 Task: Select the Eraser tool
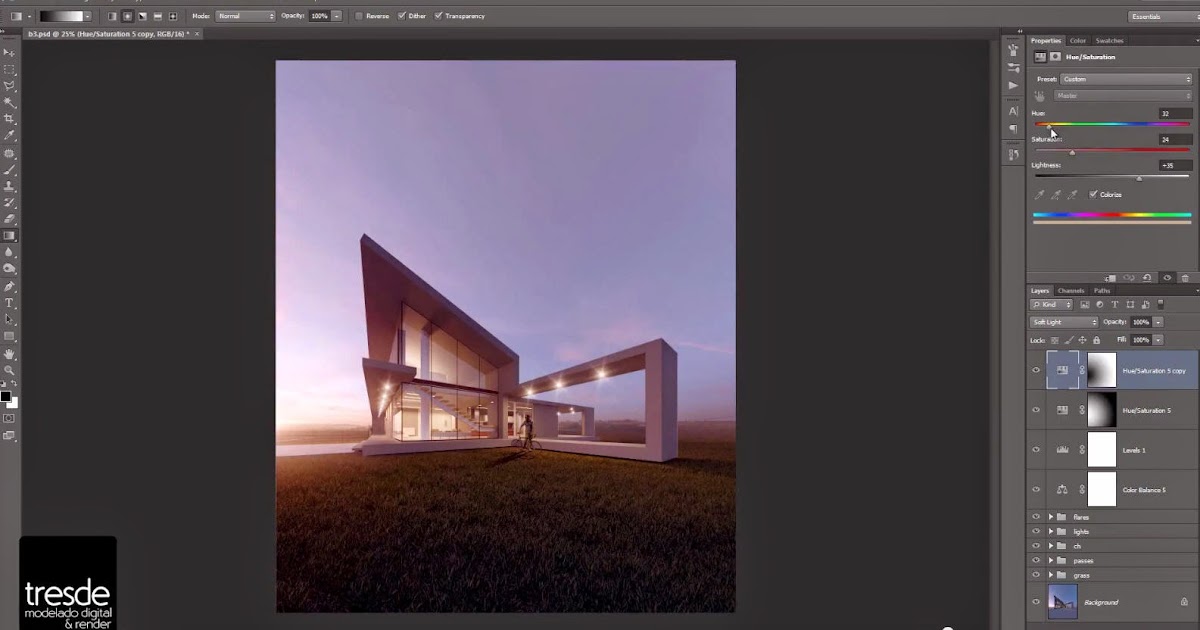tap(9, 219)
